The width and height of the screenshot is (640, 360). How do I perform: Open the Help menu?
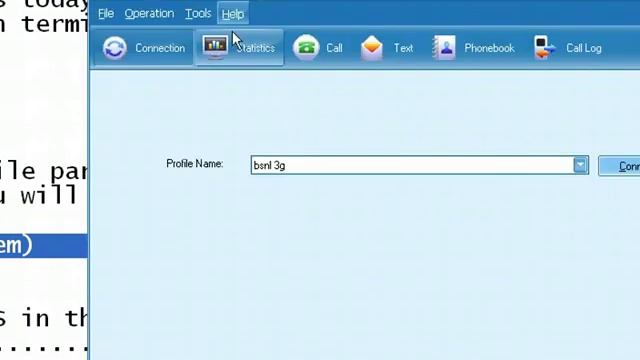coord(233,14)
